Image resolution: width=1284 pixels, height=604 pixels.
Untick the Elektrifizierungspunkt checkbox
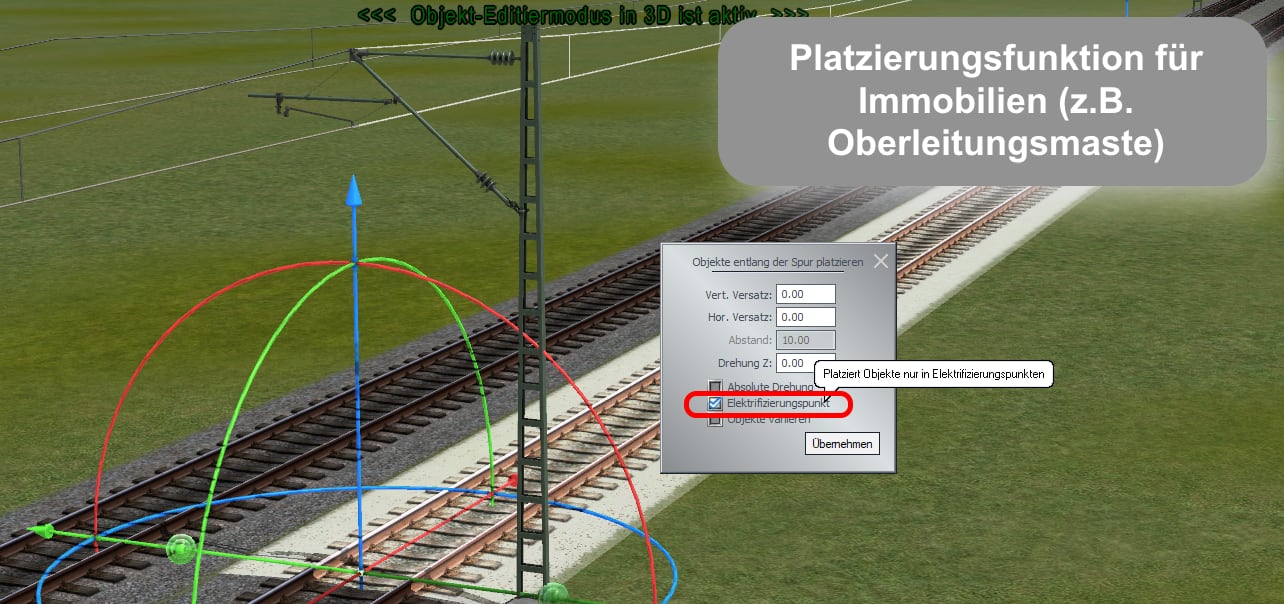coord(714,404)
